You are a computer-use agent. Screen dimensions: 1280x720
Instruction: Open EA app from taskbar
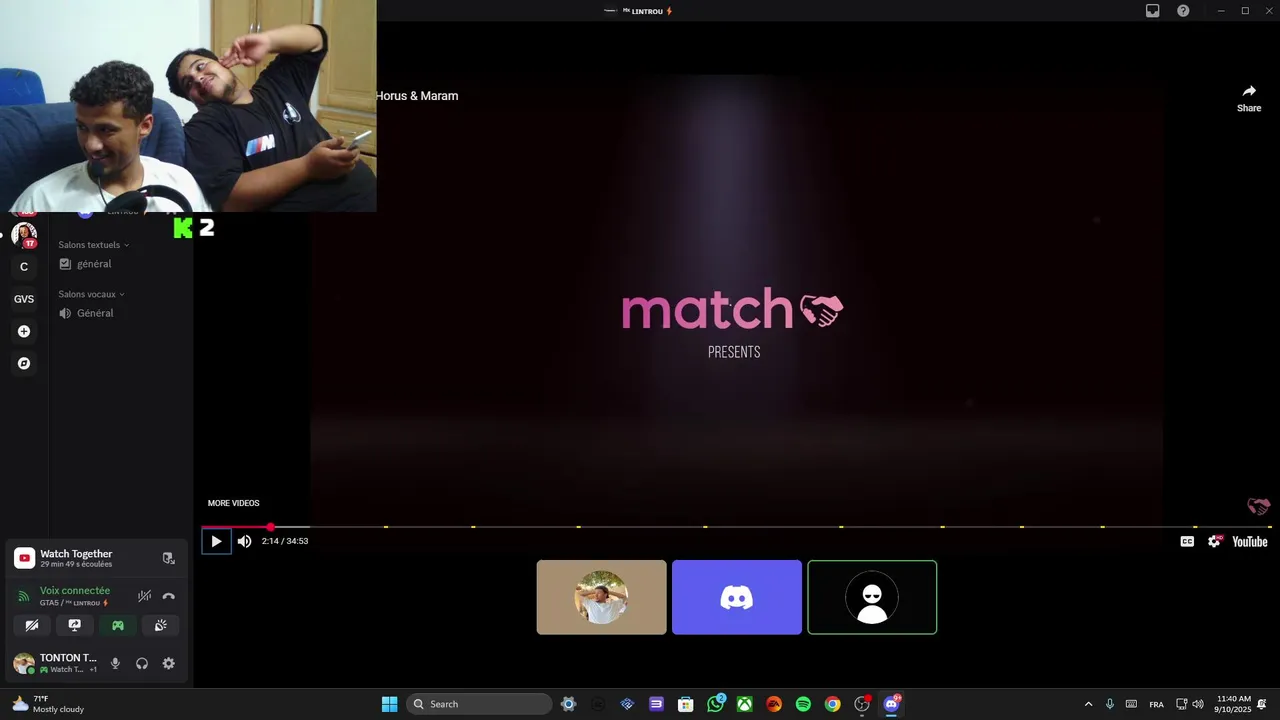[x=774, y=704]
